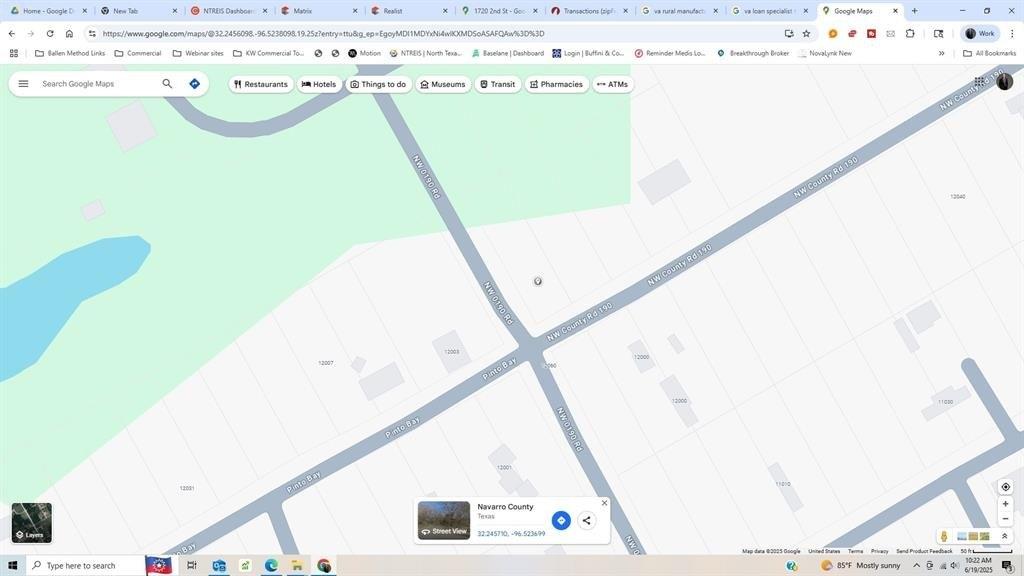This screenshot has width=1024, height=576.
Task: Filter map by Restaurants chip
Action: [261, 84]
